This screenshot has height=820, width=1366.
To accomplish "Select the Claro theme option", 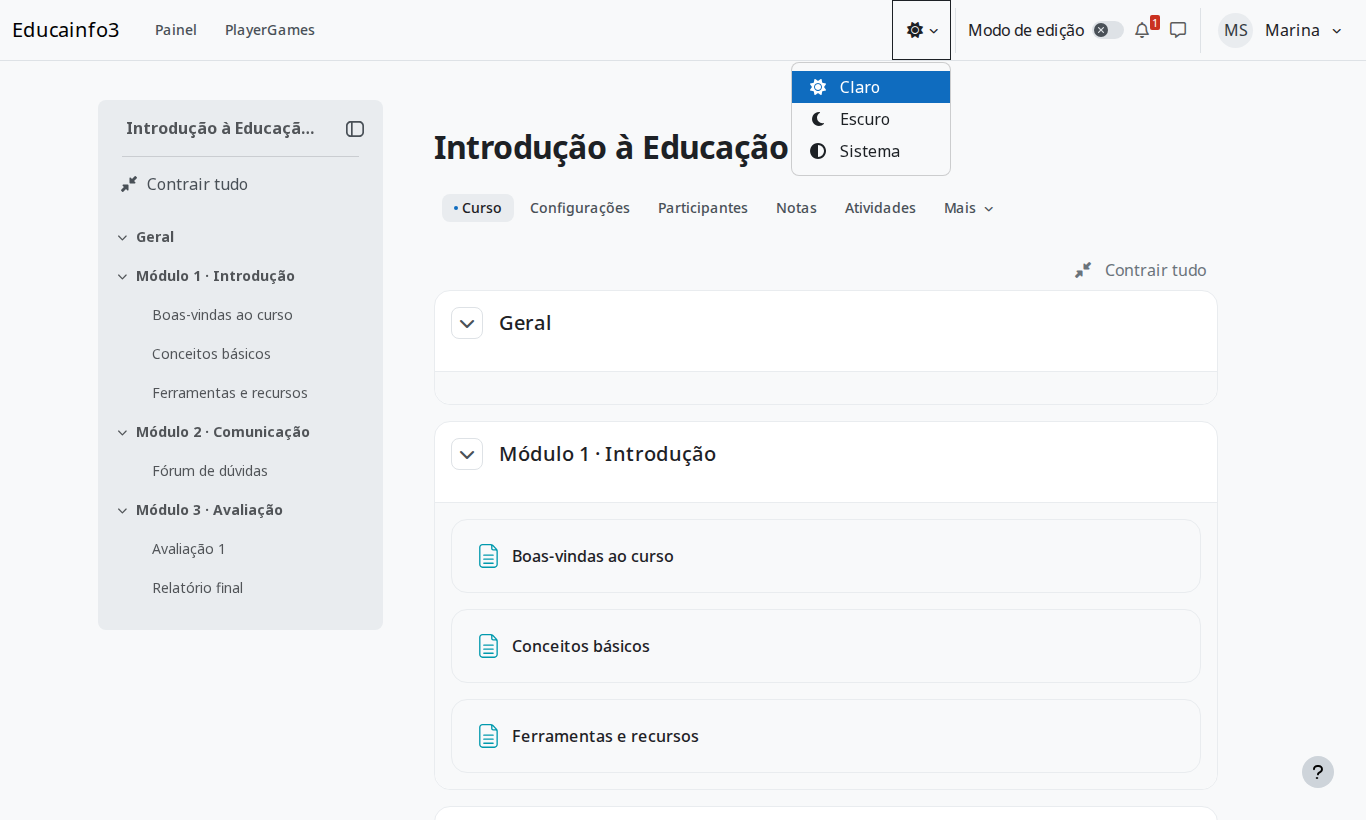I will pos(871,87).
